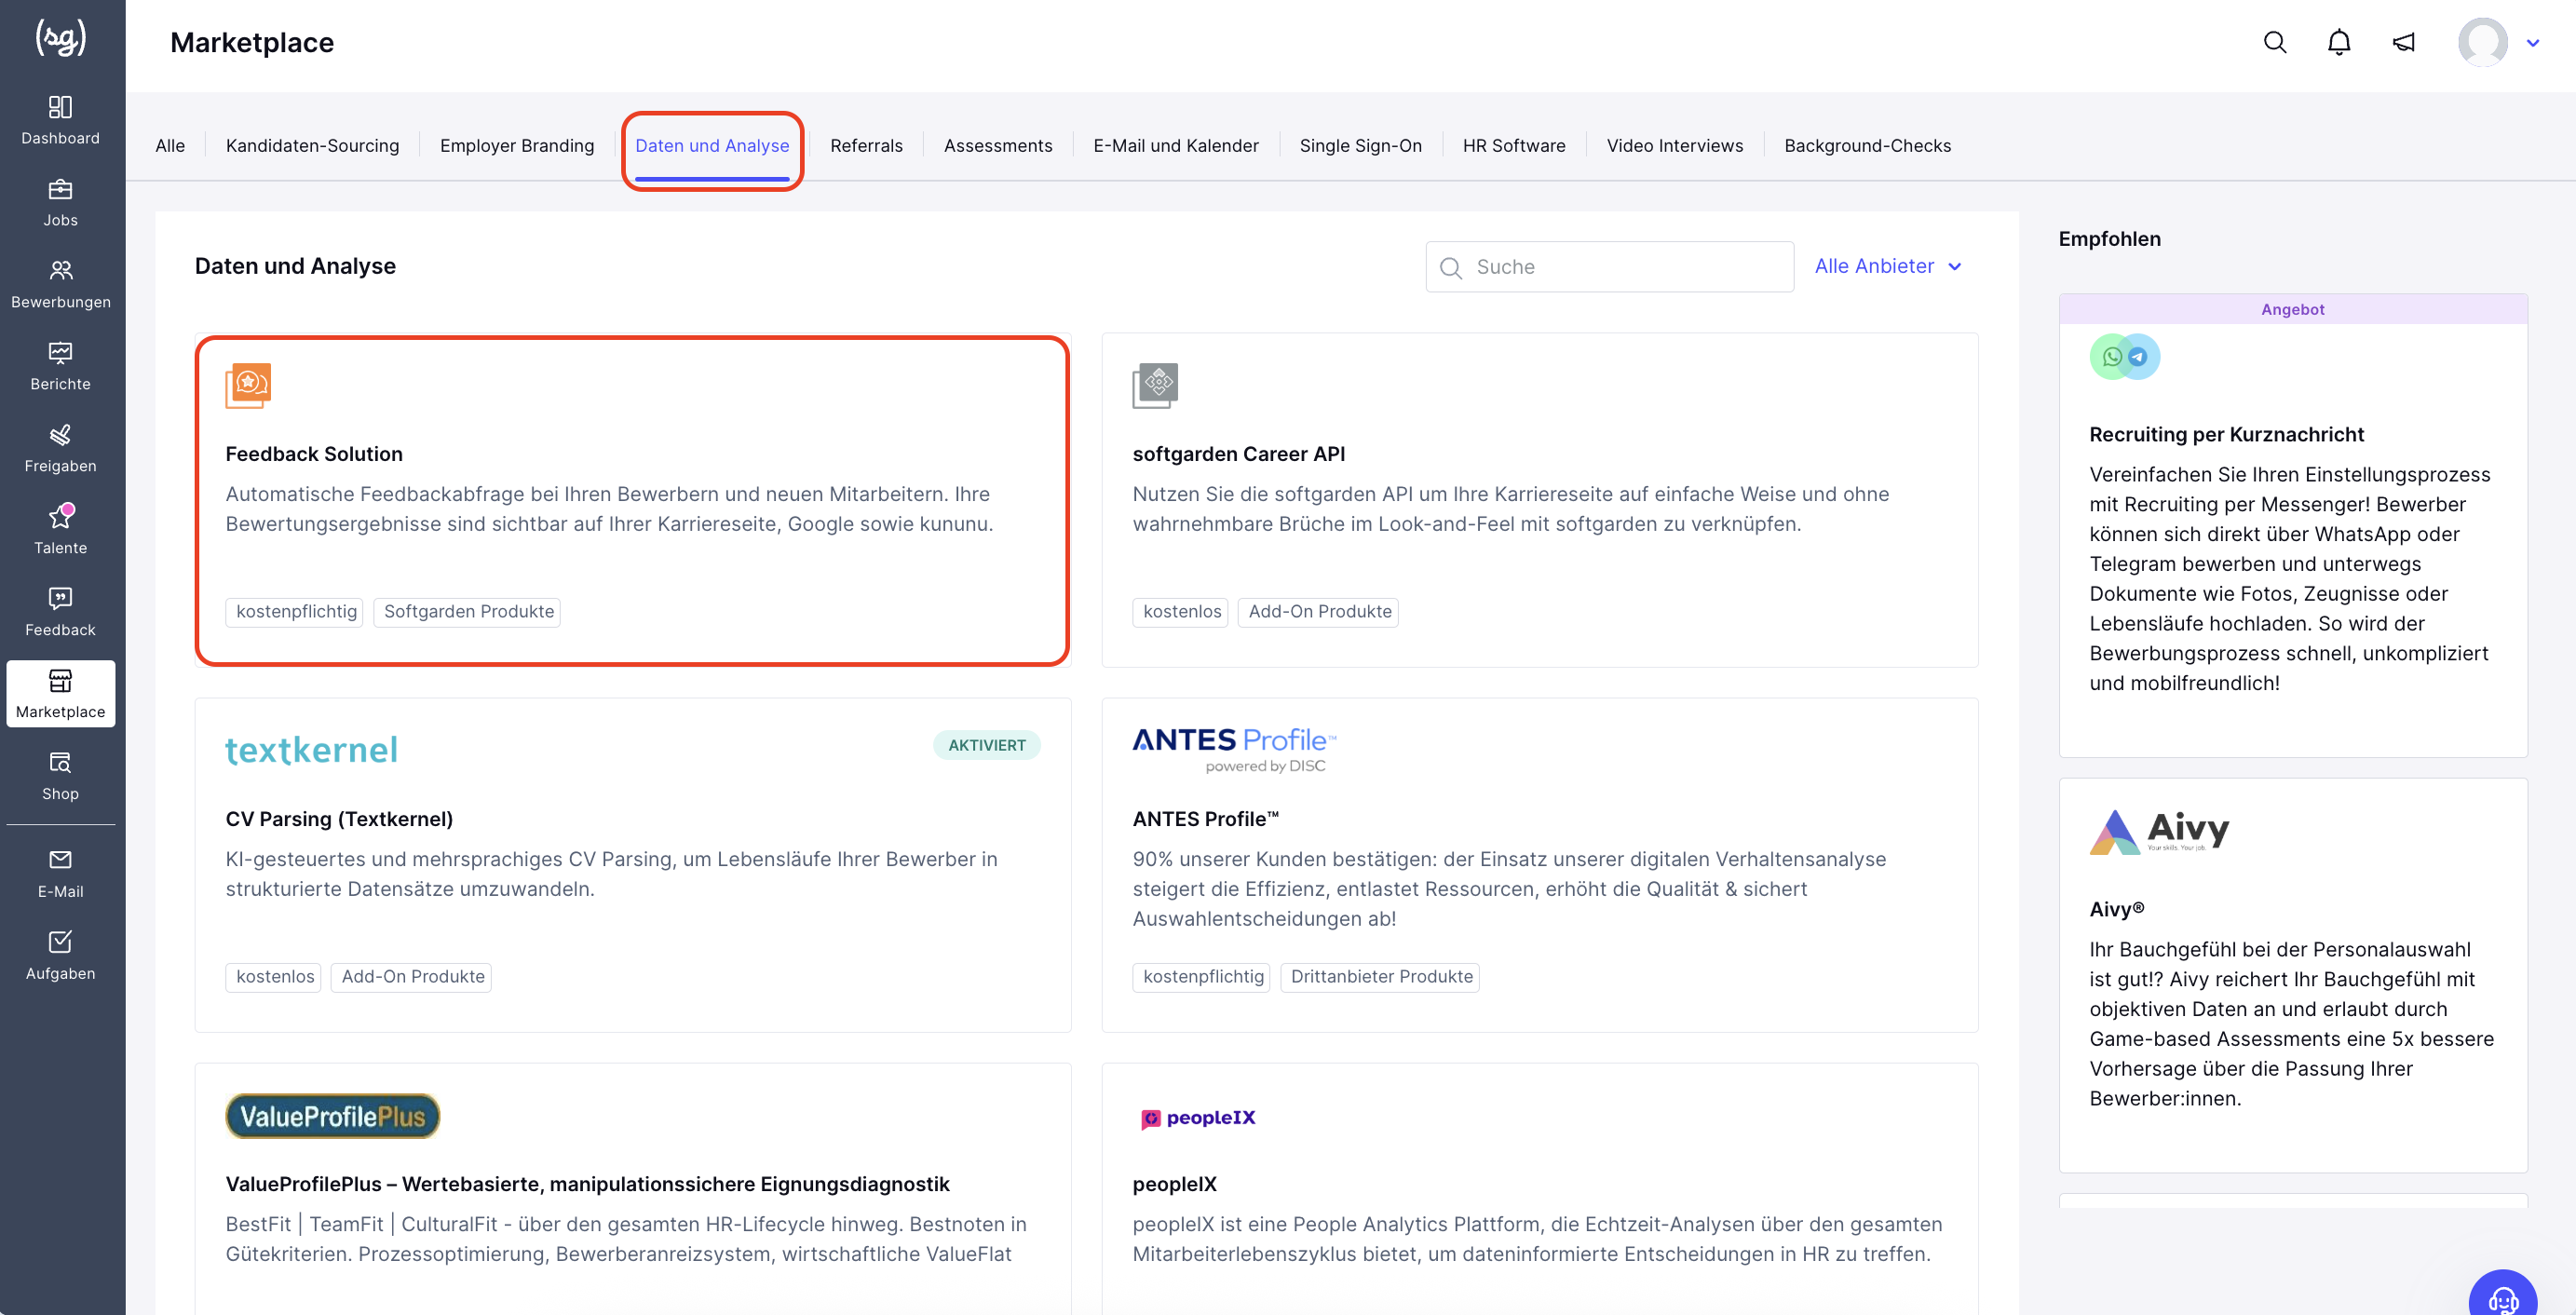Viewport: 2576px width, 1315px height.
Task: Click kostenpflichtig tag on Feedback Solution
Action: click(x=295, y=612)
